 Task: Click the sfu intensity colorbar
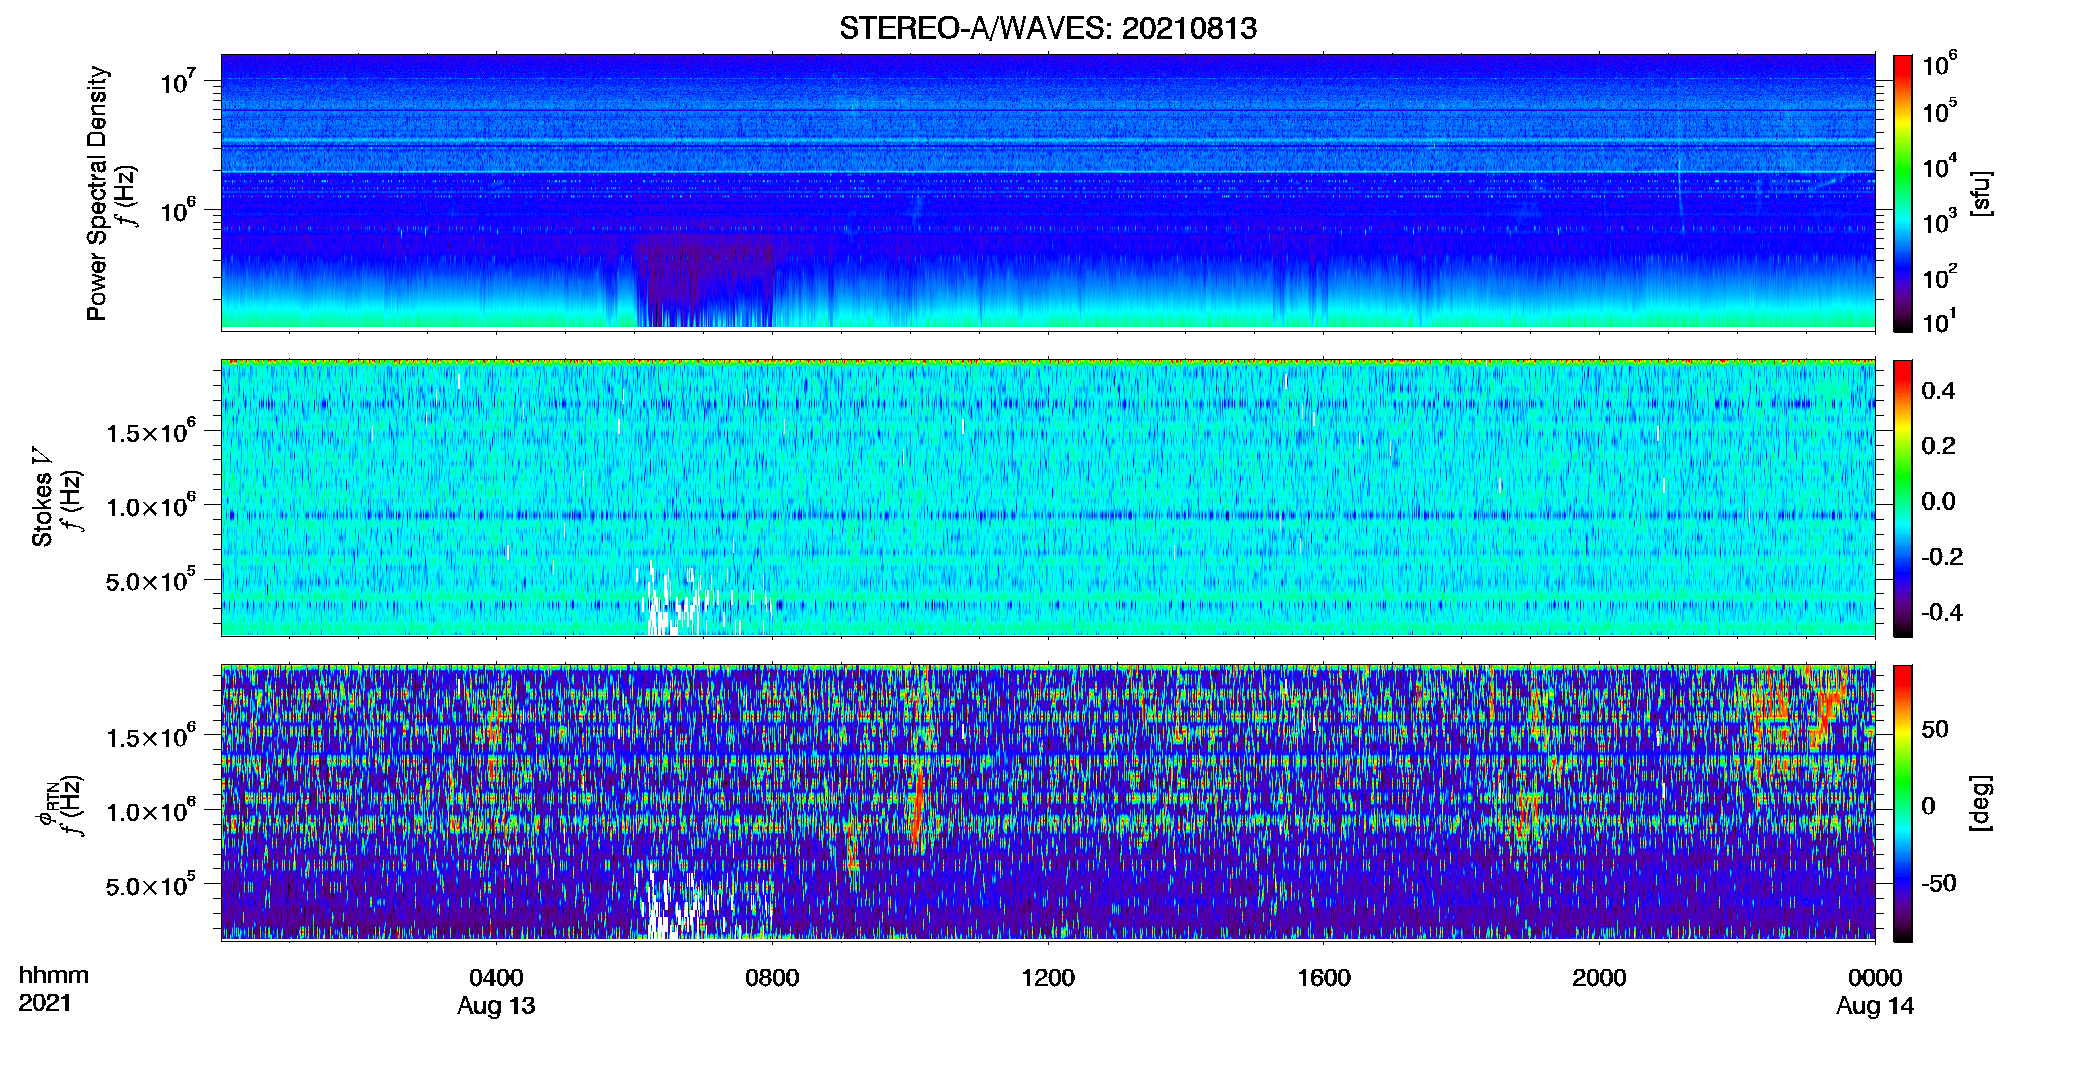pos(1903,193)
